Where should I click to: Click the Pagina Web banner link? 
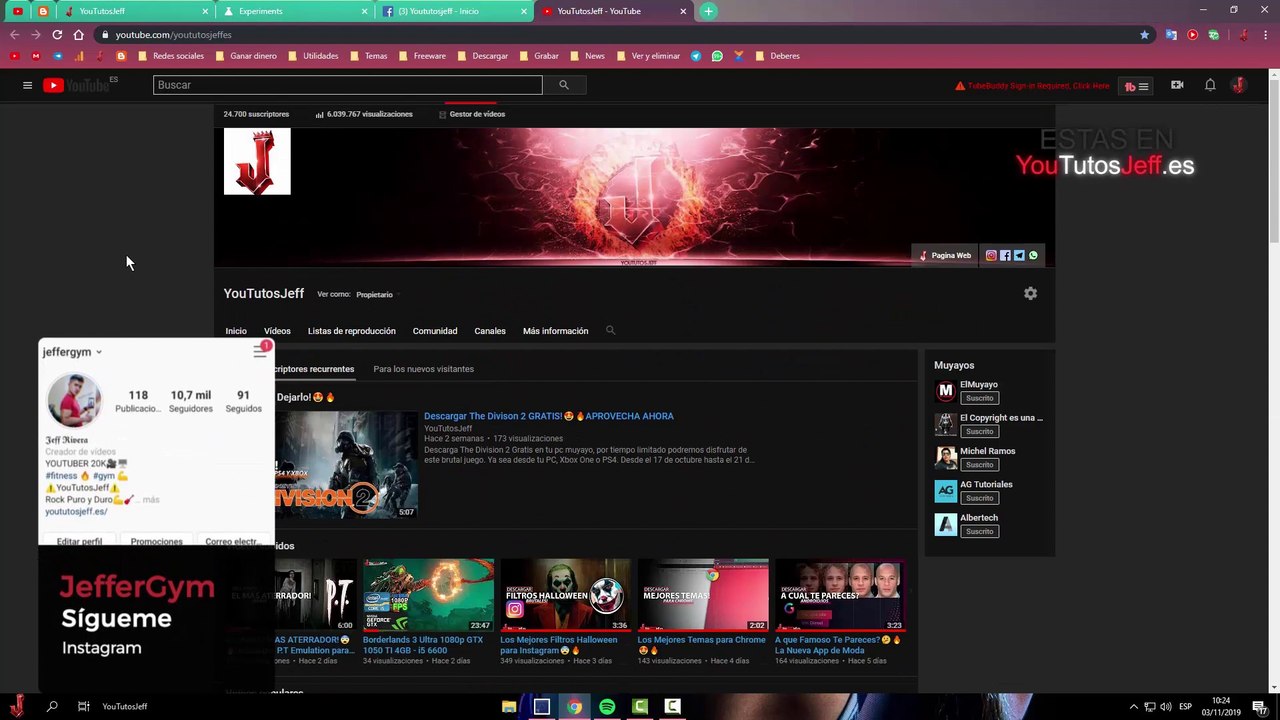click(945, 255)
